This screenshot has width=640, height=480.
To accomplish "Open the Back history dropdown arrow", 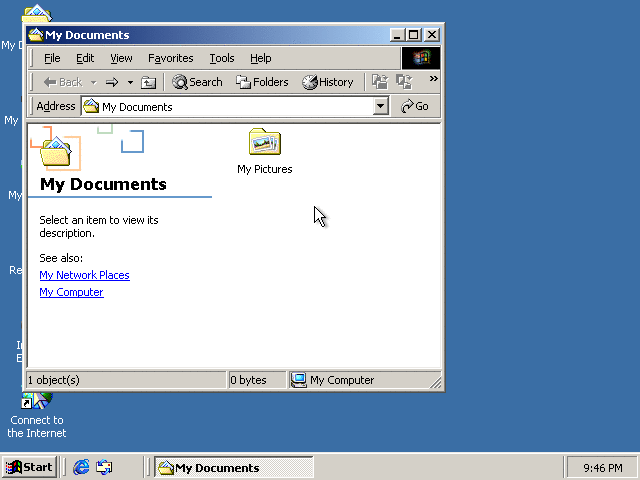I will [x=93, y=82].
